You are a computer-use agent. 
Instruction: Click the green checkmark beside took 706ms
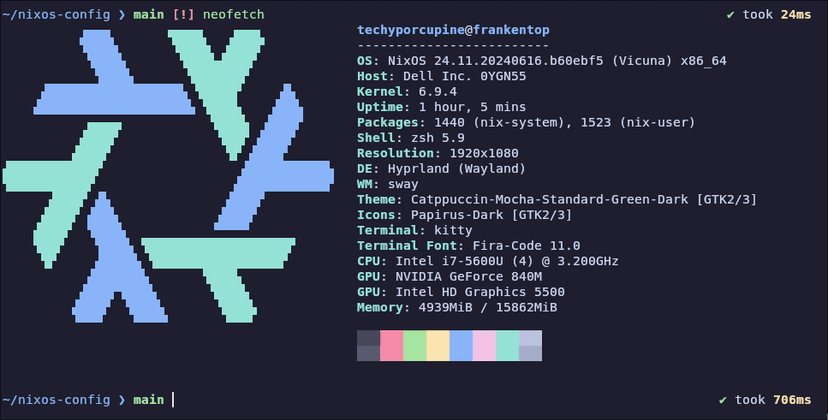[x=723, y=400]
